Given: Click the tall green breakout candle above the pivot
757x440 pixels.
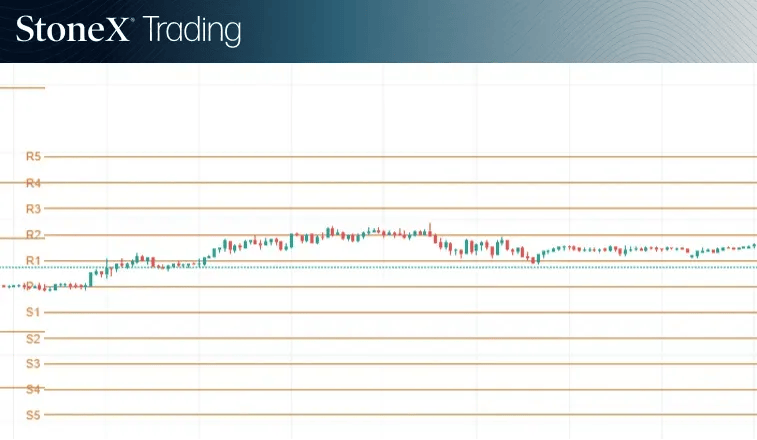Looking at the screenshot, I should pos(91,279).
